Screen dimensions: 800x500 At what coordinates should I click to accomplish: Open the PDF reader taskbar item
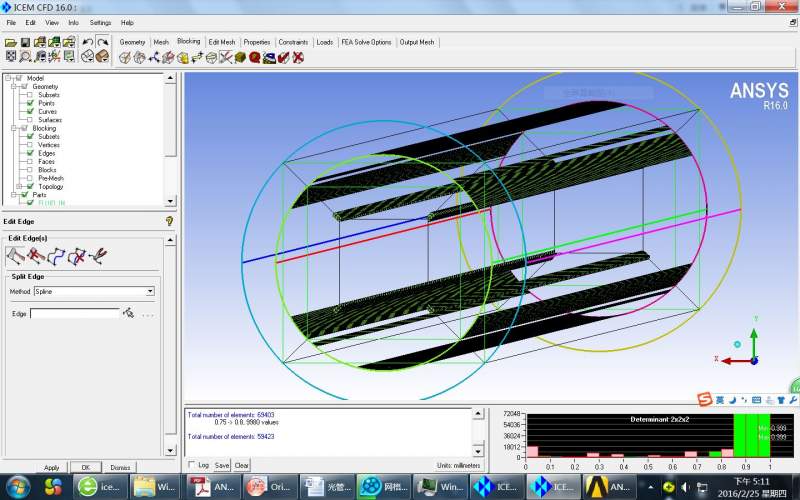pos(213,486)
